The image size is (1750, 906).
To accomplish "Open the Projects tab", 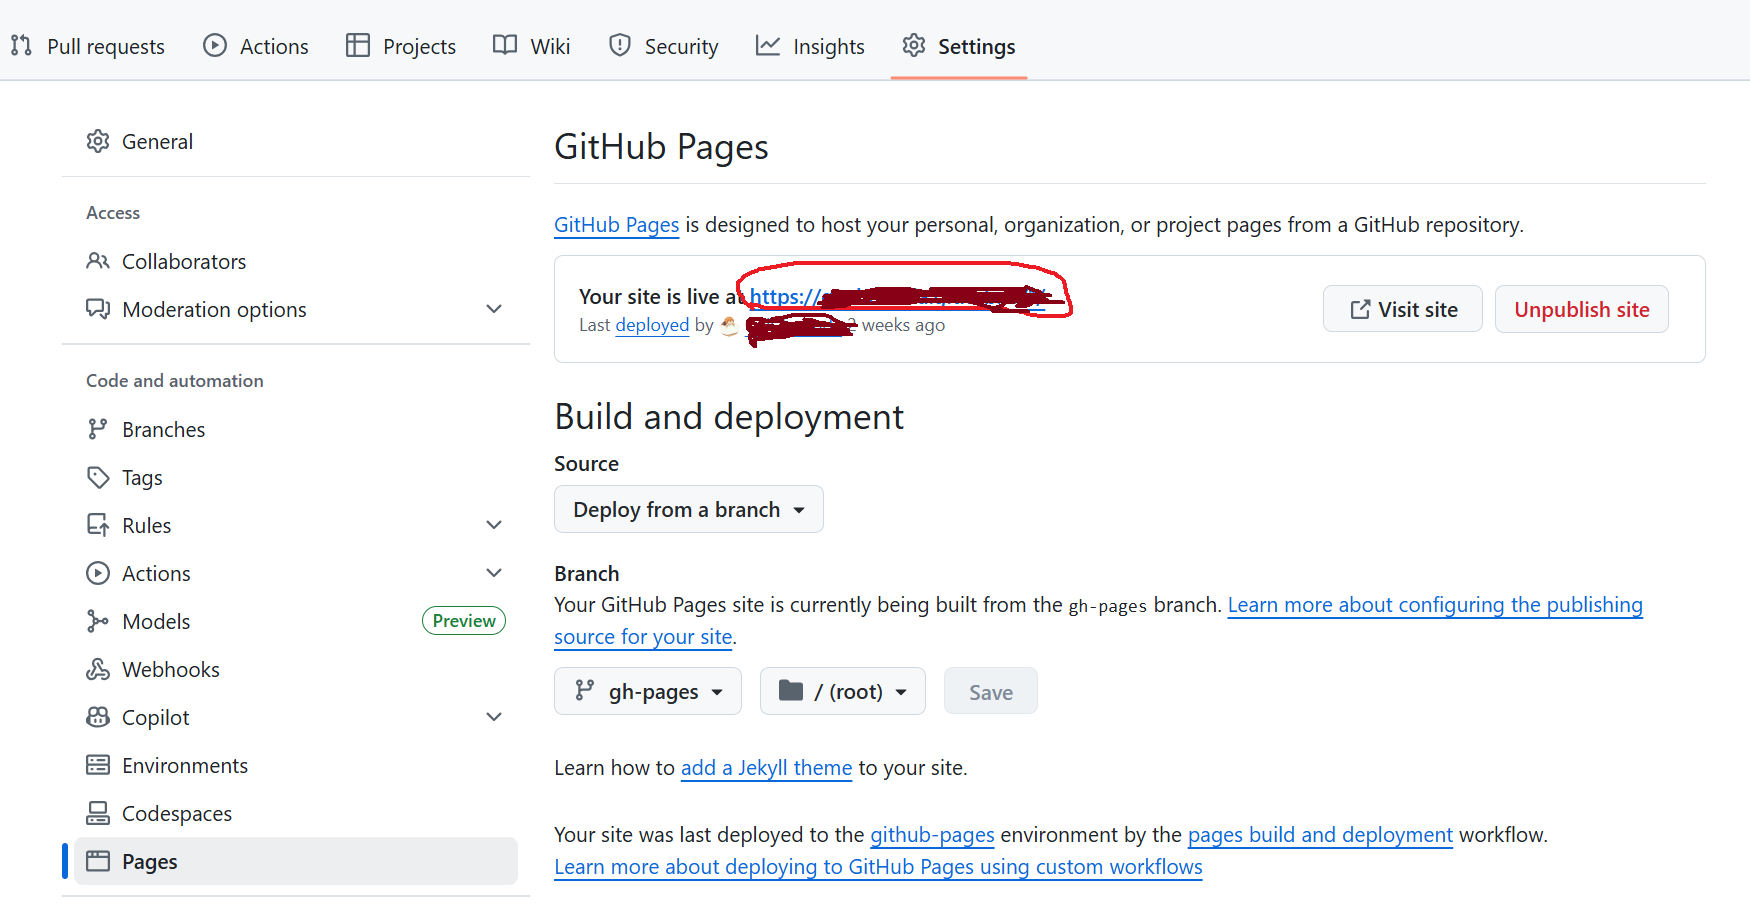I will 400,46.
